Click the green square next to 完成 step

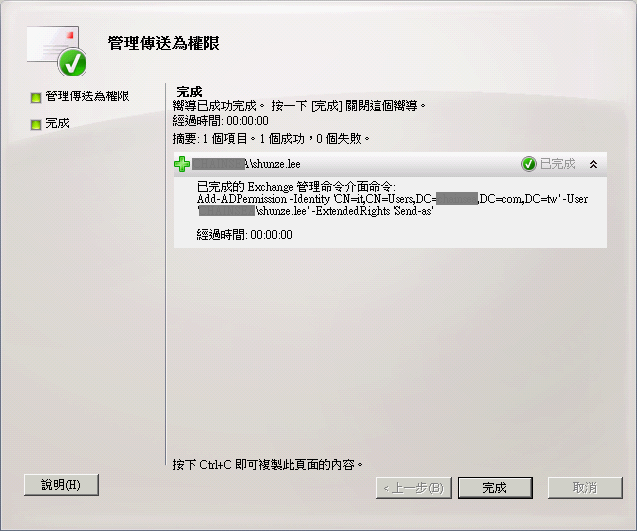tap(36, 124)
